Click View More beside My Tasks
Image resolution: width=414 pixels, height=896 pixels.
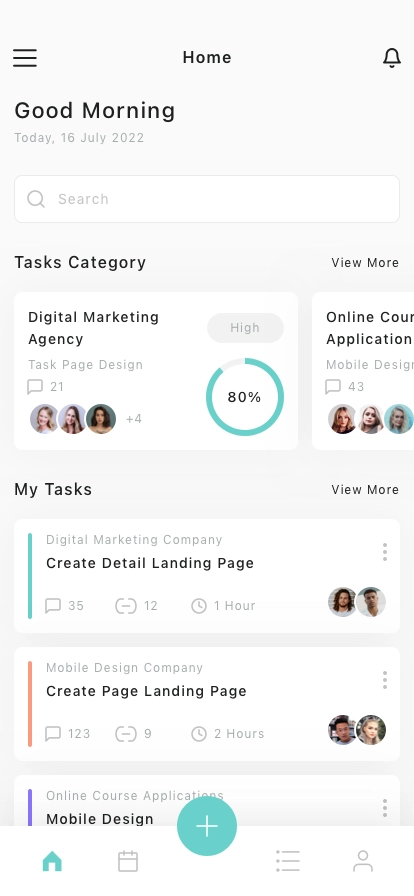365,490
